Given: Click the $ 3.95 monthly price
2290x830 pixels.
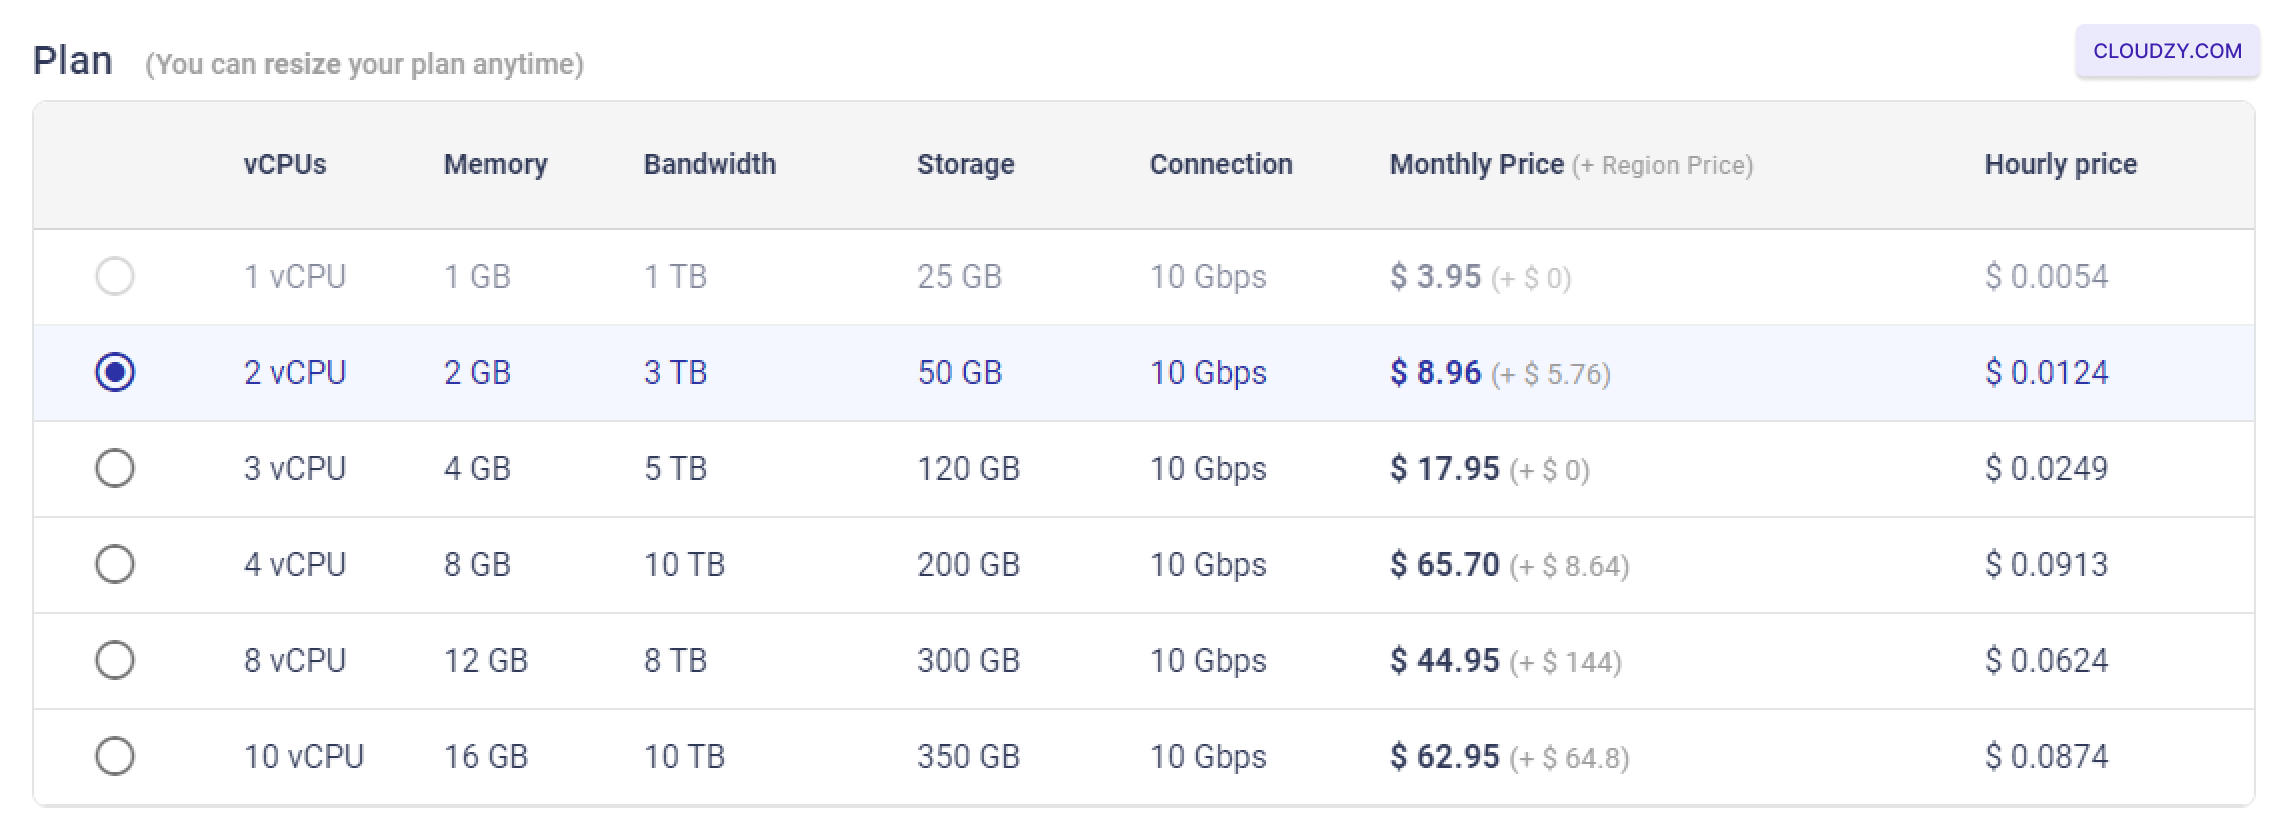Looking at the screenshot, I should pos(1435,276).
